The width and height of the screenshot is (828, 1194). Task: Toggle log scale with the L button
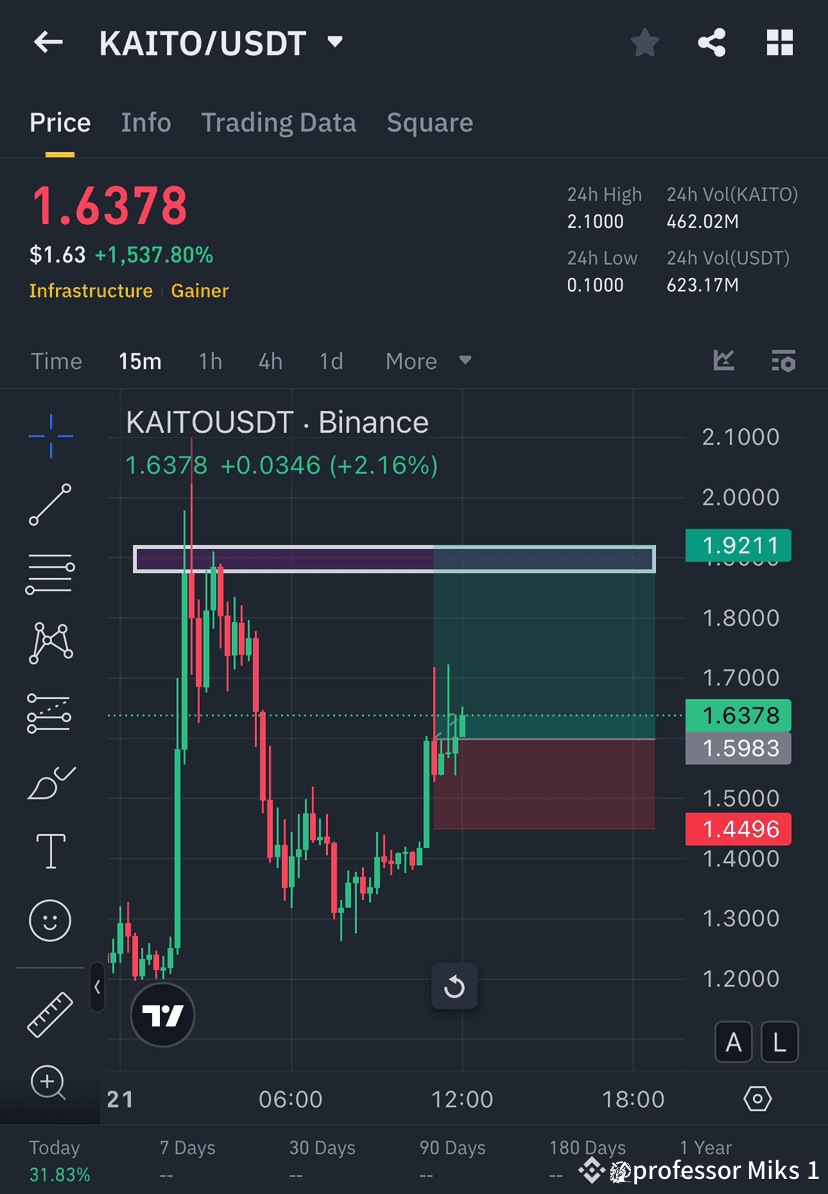pos(779,1042)
